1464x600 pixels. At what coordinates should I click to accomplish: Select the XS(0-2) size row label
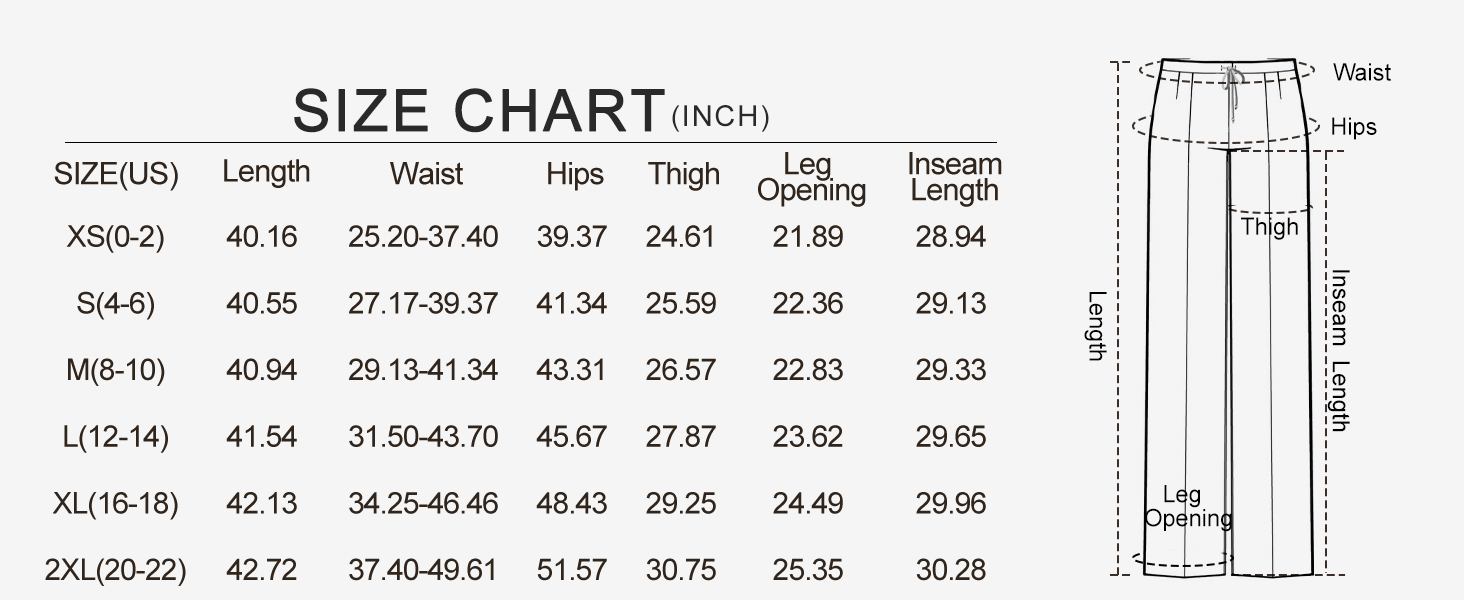(x=116, y=237)
